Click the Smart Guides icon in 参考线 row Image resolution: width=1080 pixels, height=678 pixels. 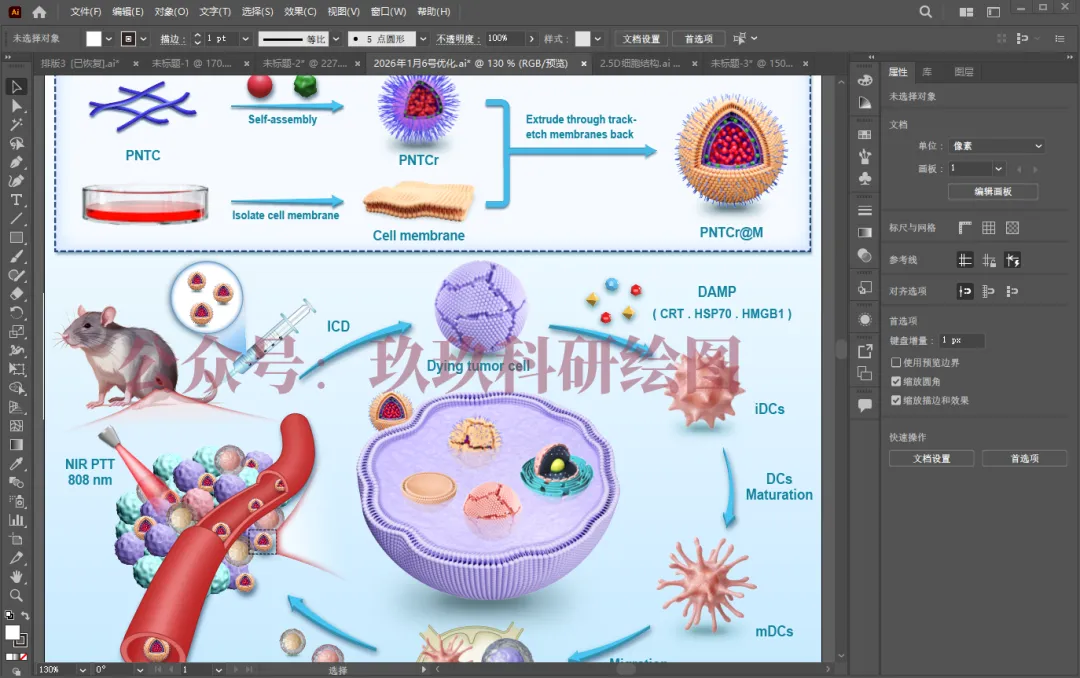click(1012, 260)
